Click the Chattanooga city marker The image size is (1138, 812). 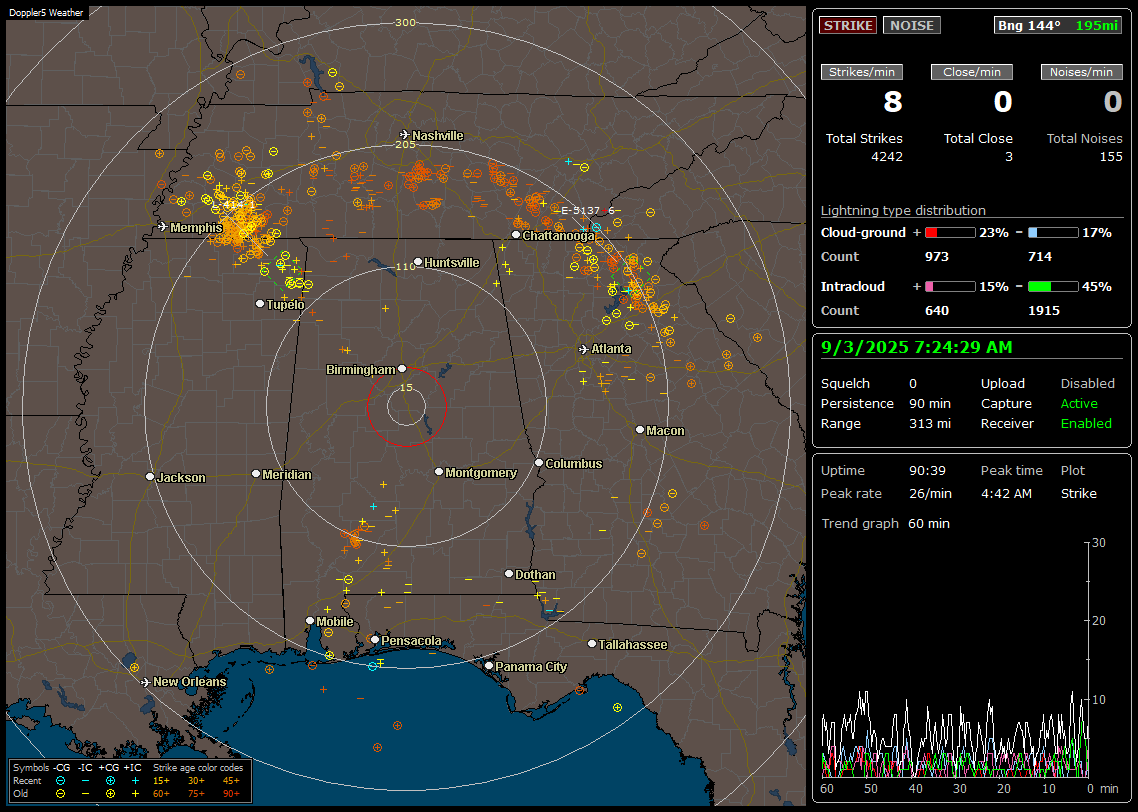coord(516,234)
